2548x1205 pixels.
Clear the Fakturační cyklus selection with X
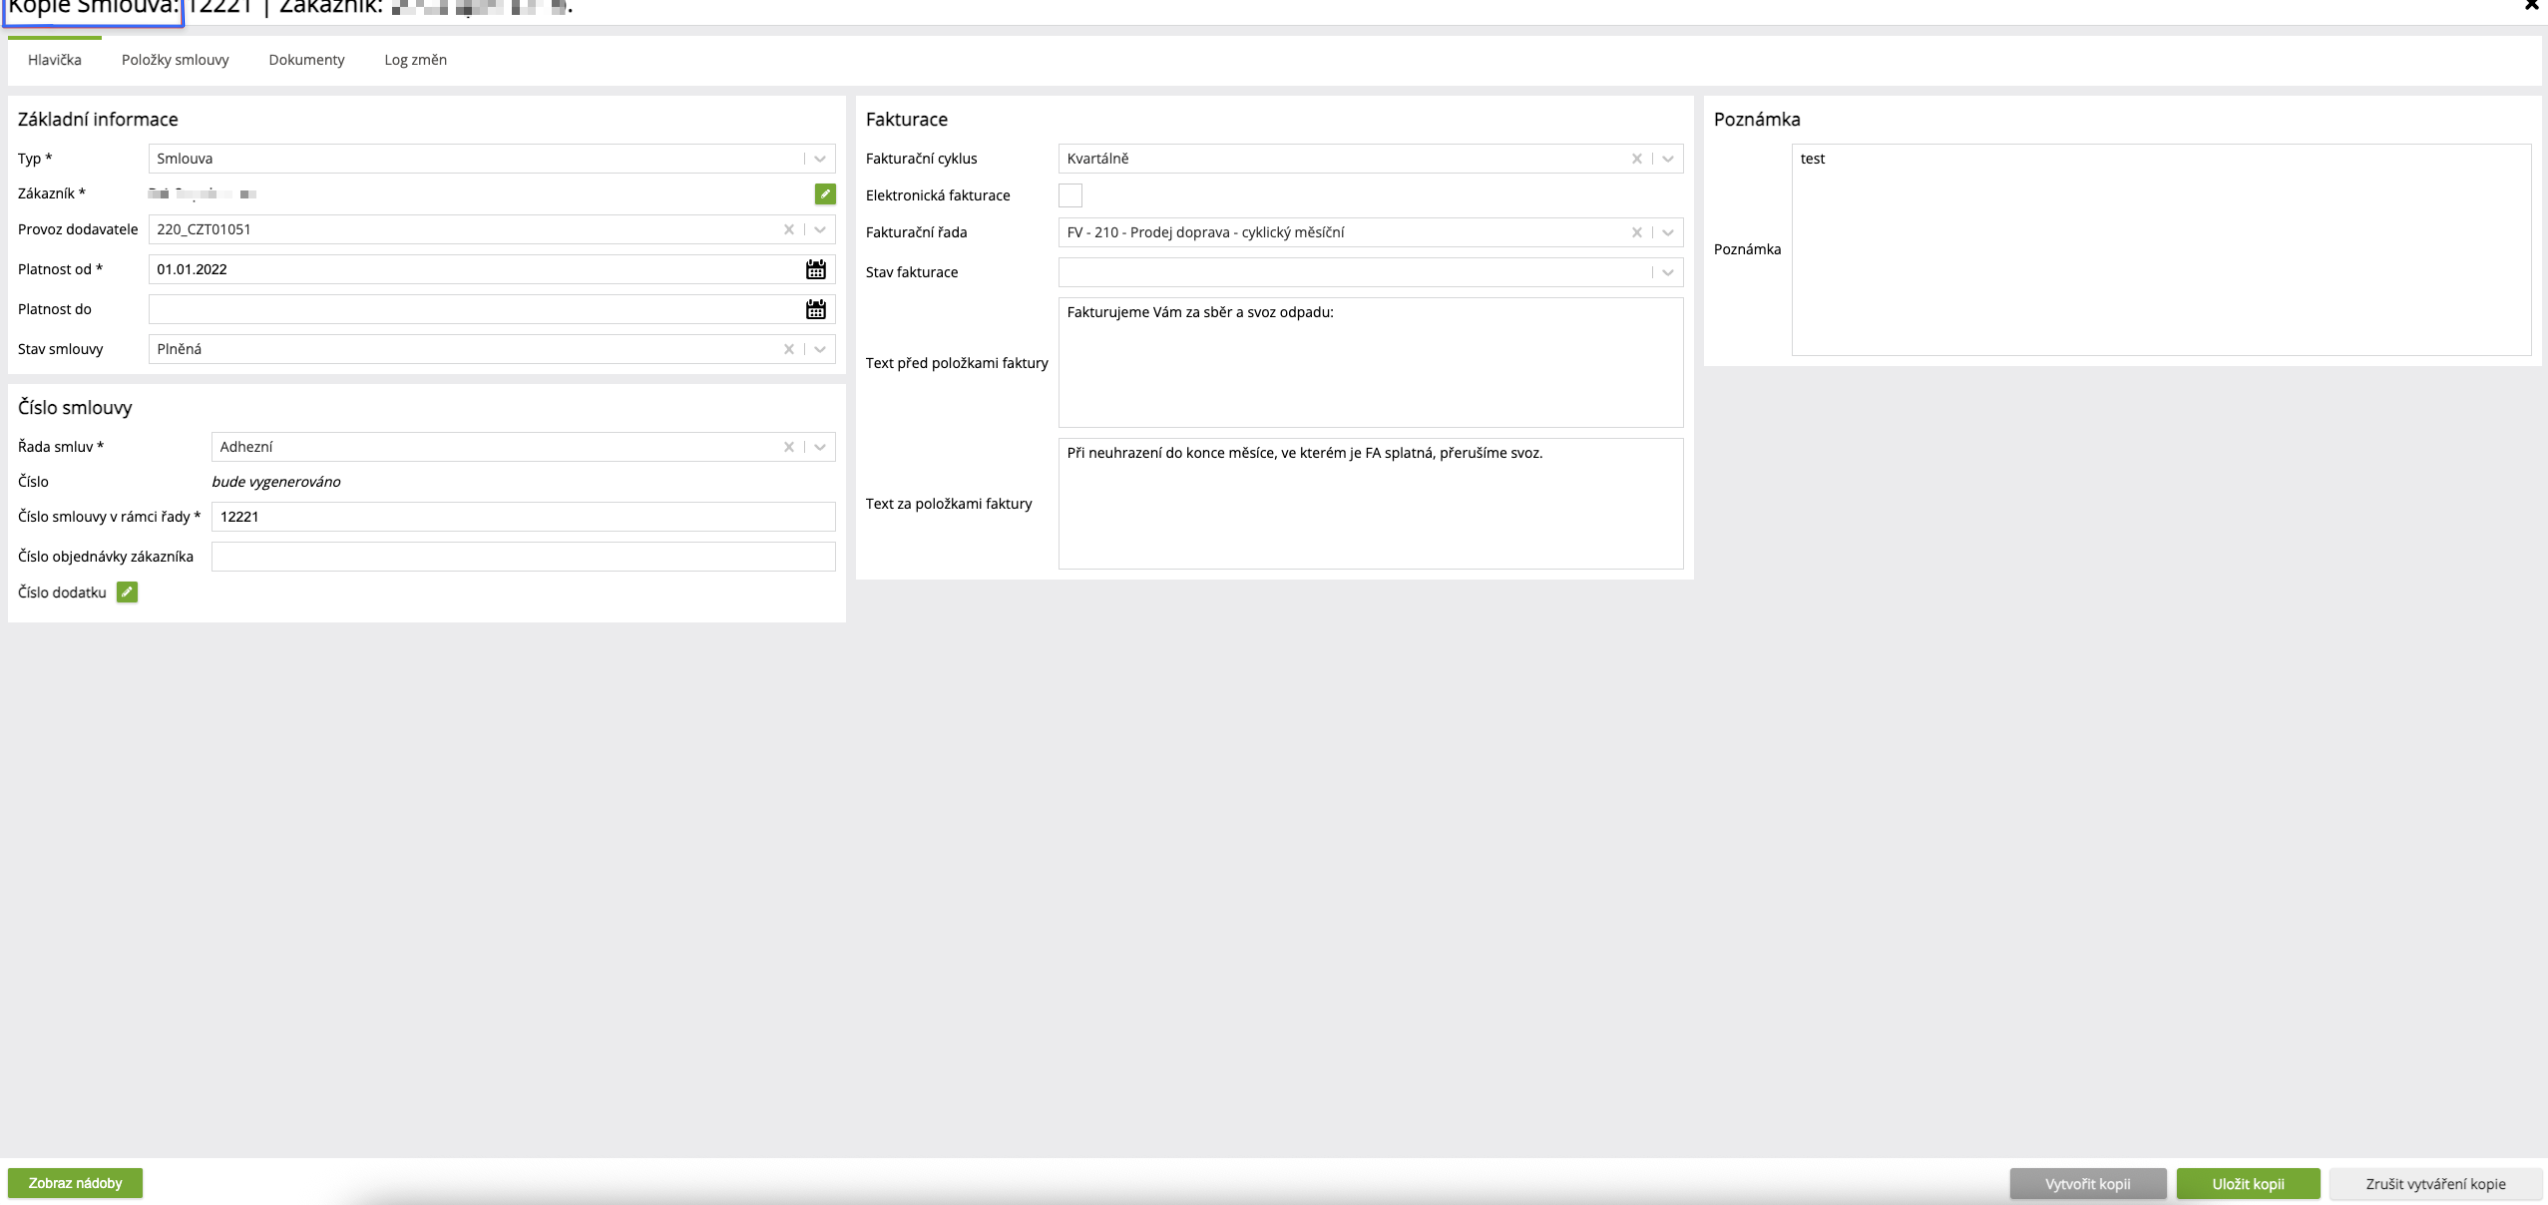[x=1636, y=158]
